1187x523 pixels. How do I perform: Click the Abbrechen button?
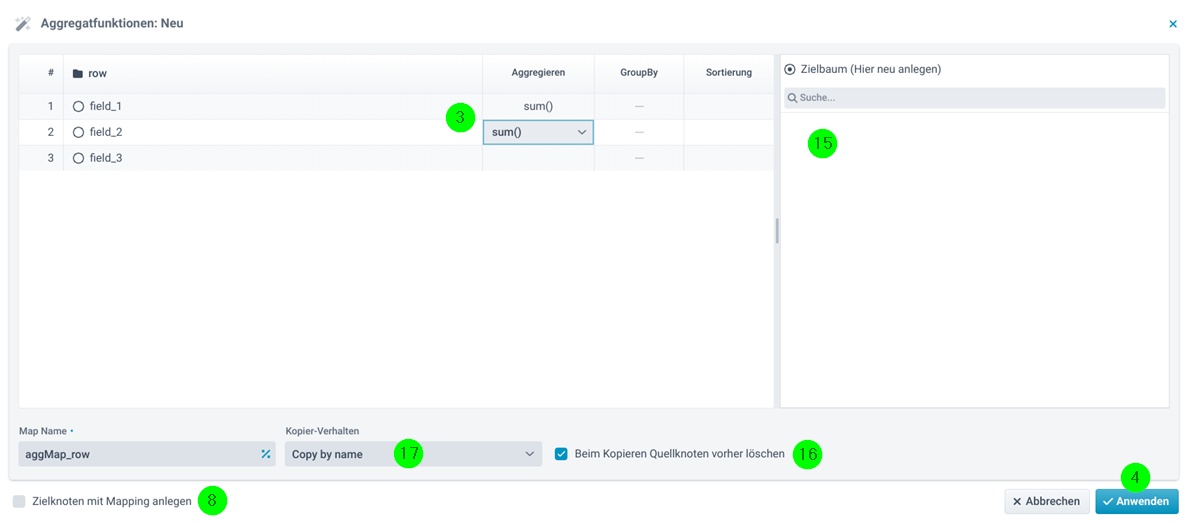(x=1047, y=501)
